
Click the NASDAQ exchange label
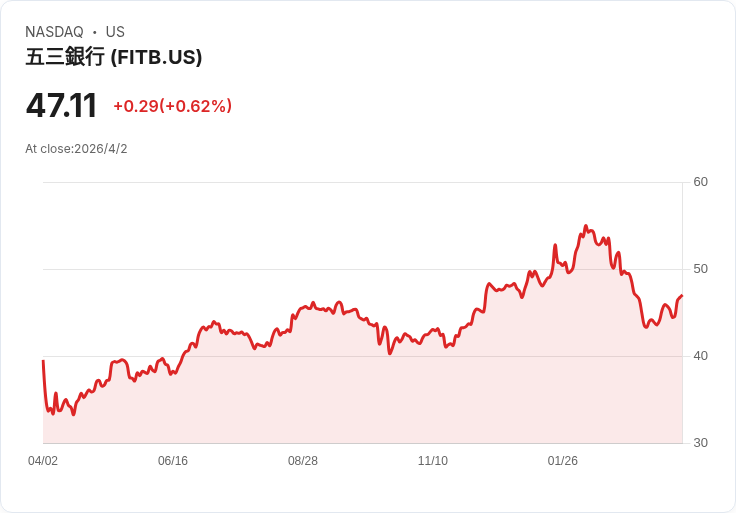click(54, 32)
